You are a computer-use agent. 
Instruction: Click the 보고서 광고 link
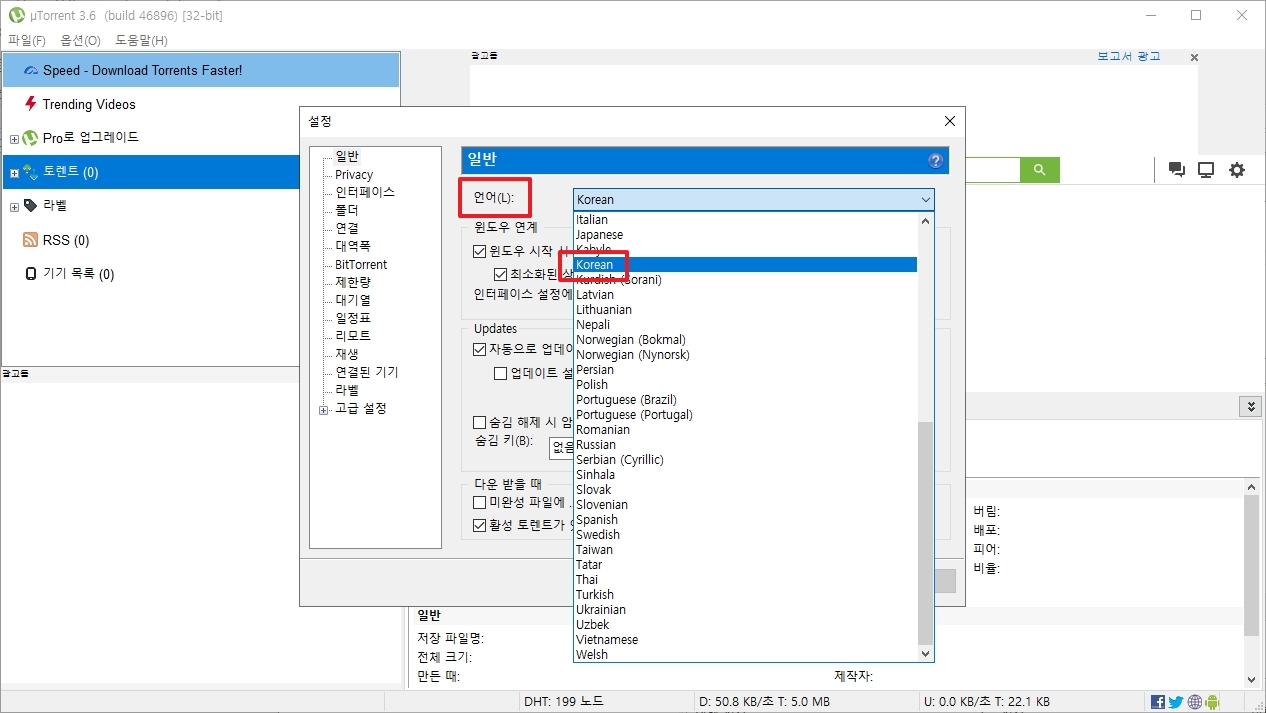1127,57
